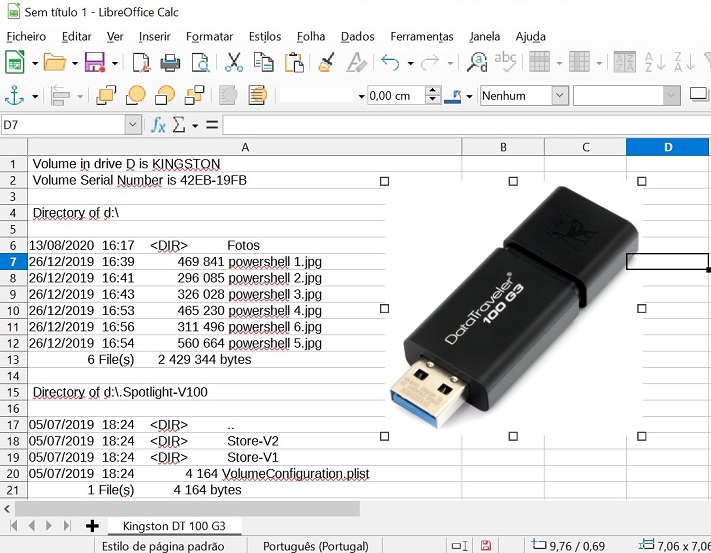Screen dimensions: 711x553
Task: Click the document modified save indicator in status bar
Action: pyautogui.click(x=486, y=545)
